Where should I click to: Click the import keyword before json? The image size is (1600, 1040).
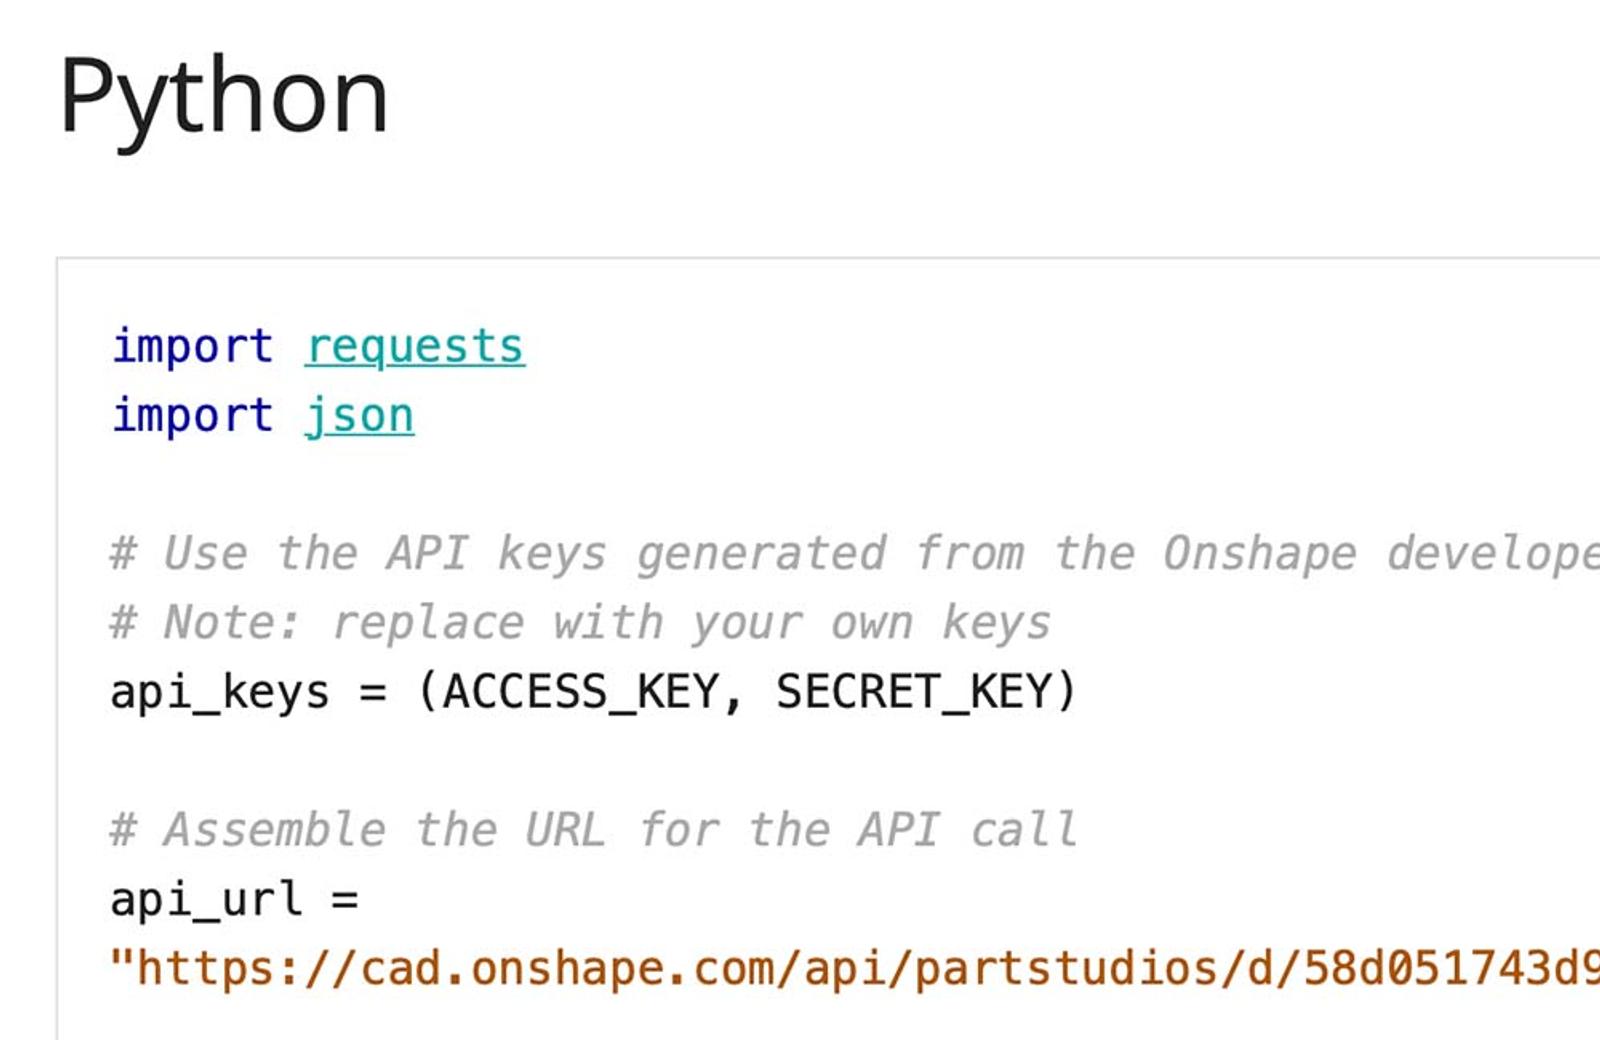pyautogui.click(x=192, y=416)
